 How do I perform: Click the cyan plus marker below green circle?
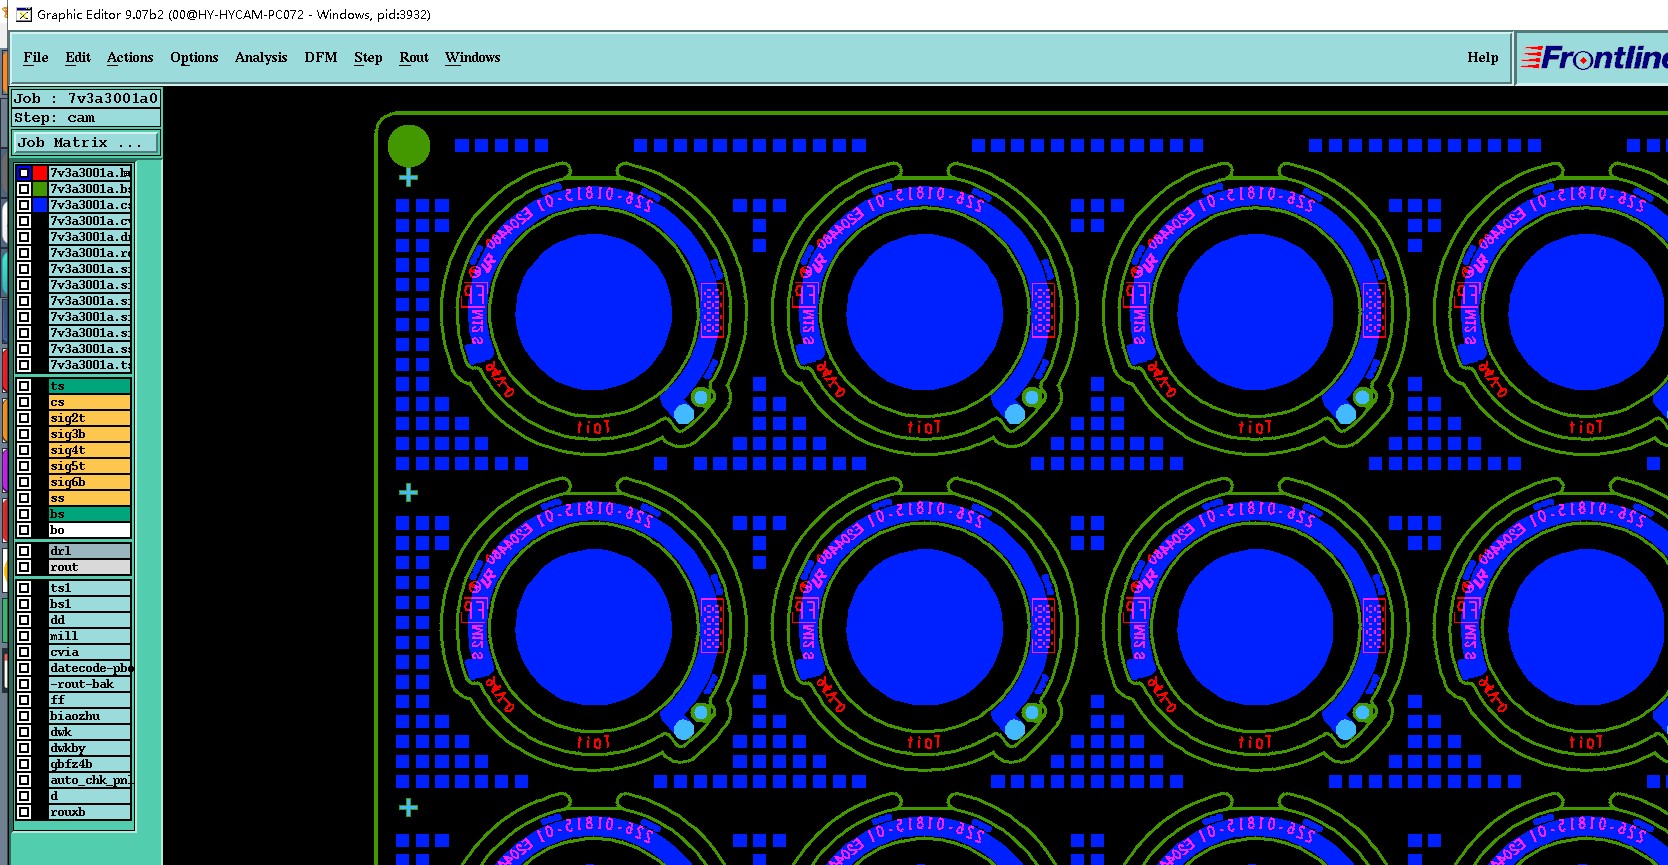click(408, 178)
